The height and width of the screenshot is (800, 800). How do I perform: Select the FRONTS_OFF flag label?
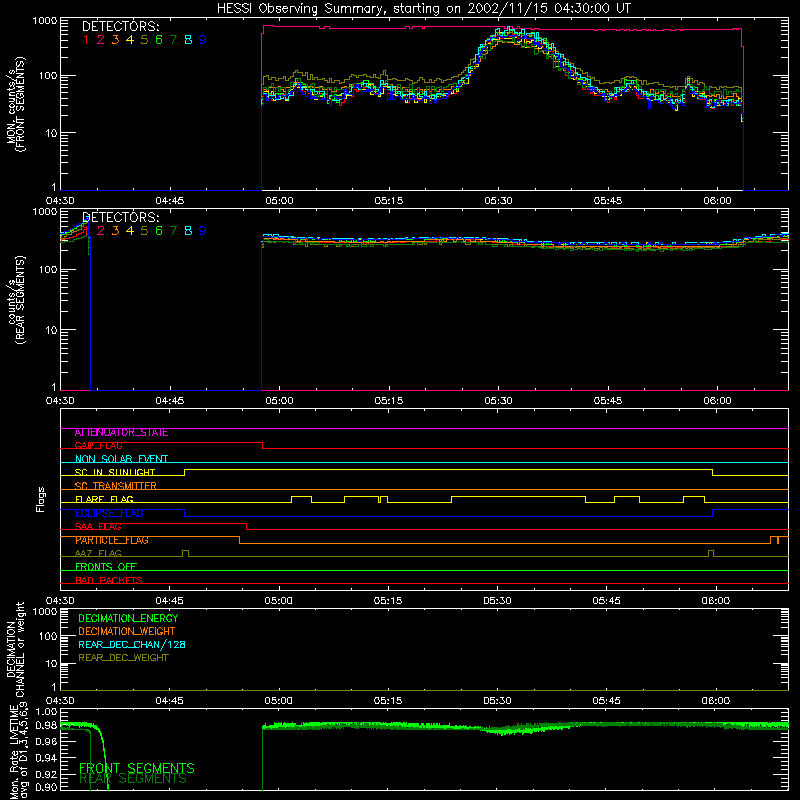pyautogui.click(x=106, y=567)
